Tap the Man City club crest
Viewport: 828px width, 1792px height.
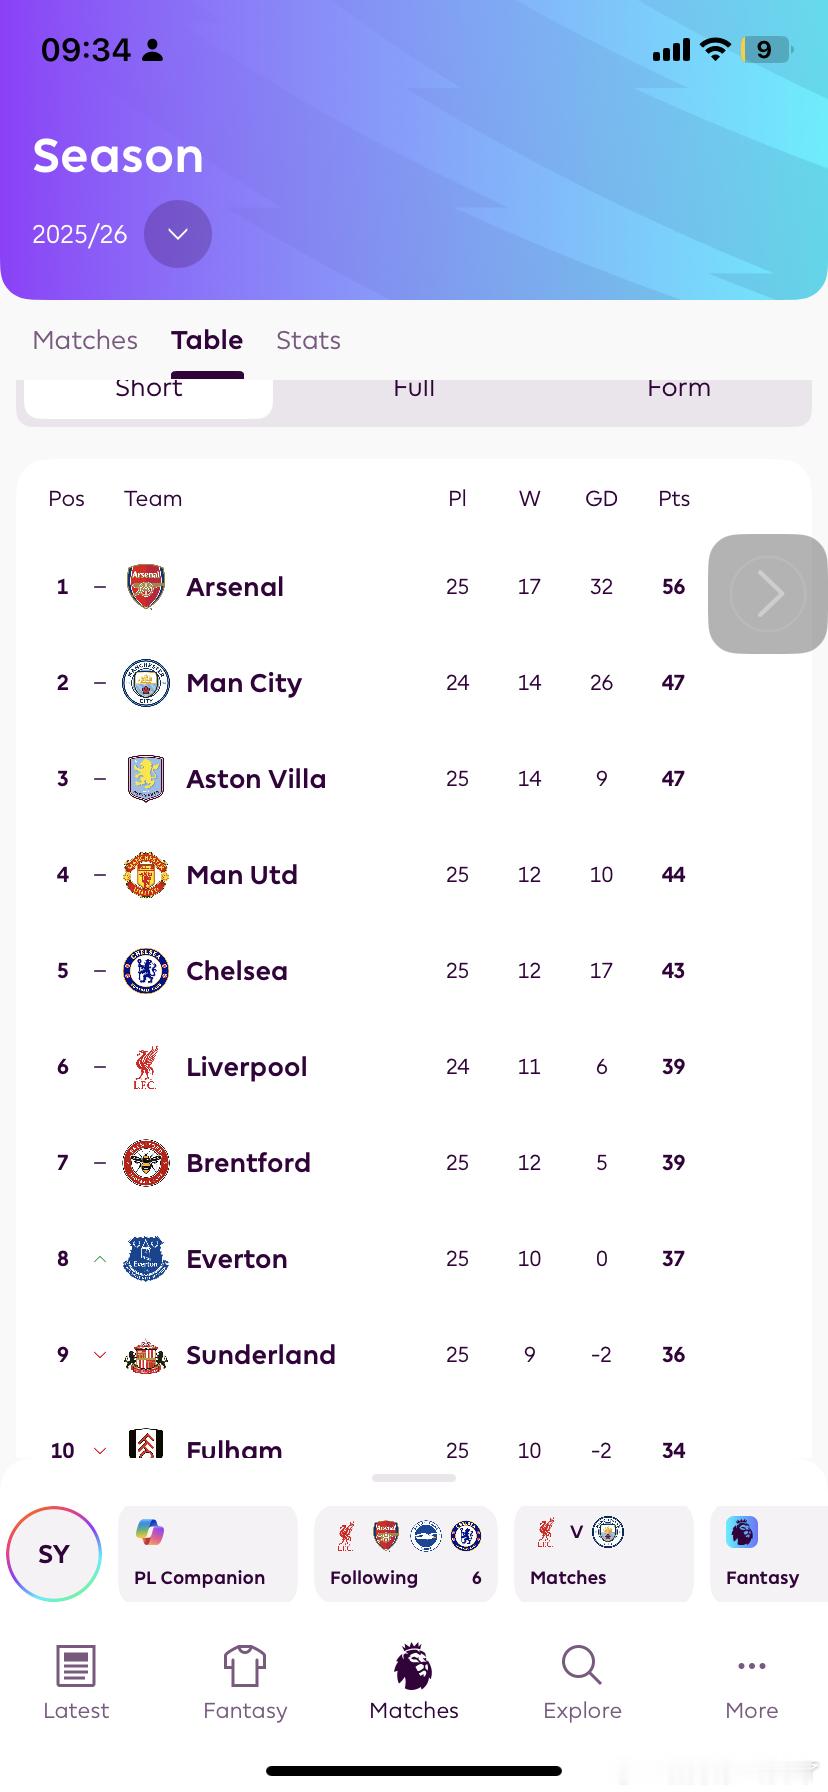146,683
